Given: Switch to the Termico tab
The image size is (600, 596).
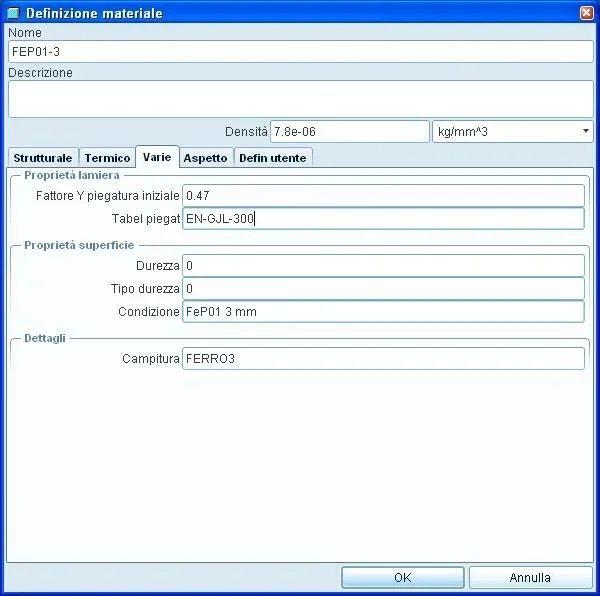Looking at the screenshot, I should (x=107, y=158).
